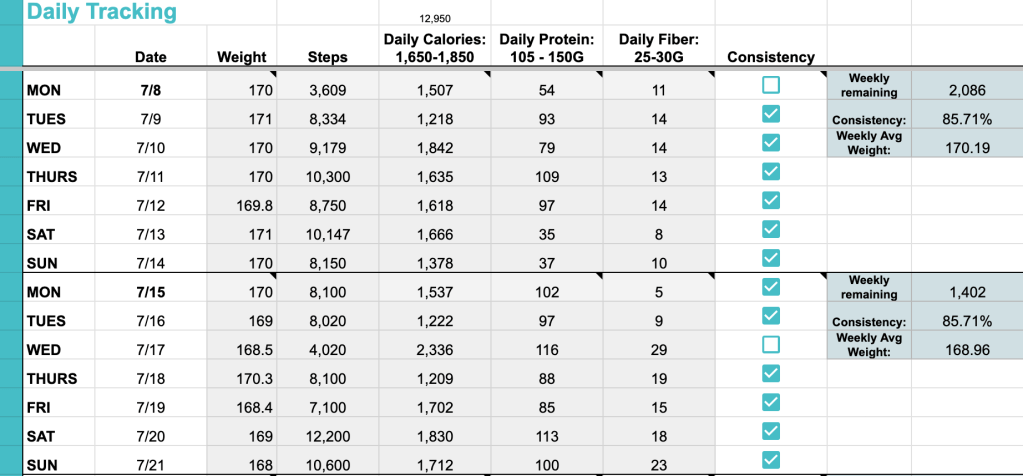Select the Daily Calories header cell
This screenshot has height=476, width=1023.
click(434, 48)
